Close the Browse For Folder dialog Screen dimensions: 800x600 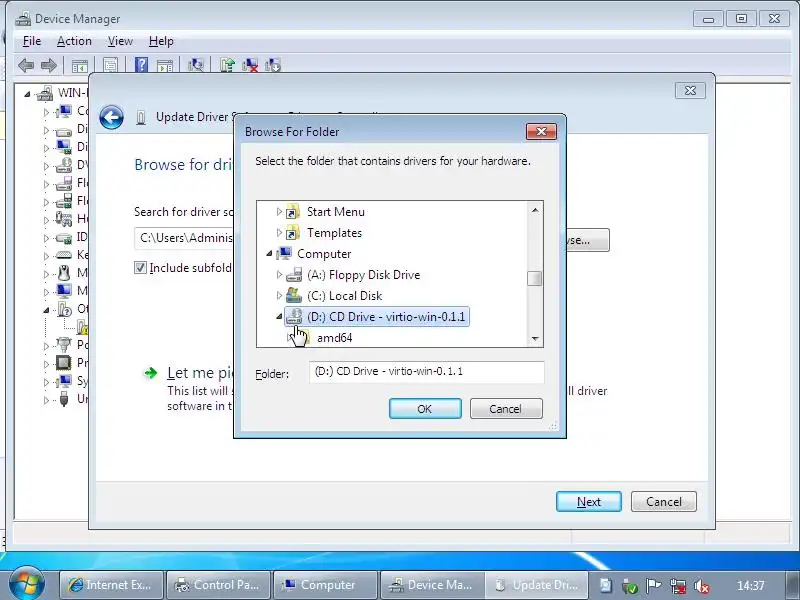tap(541, 132)
